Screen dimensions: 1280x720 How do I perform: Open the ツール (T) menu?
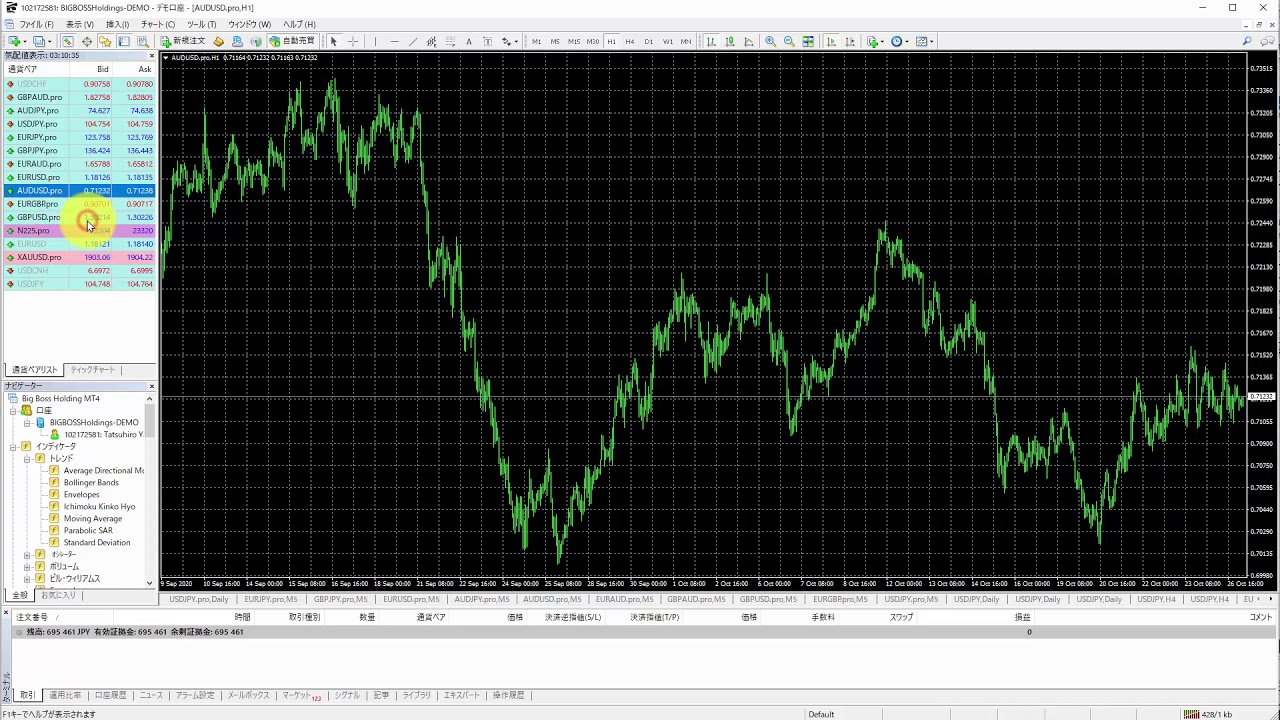(x=202, y=24)
